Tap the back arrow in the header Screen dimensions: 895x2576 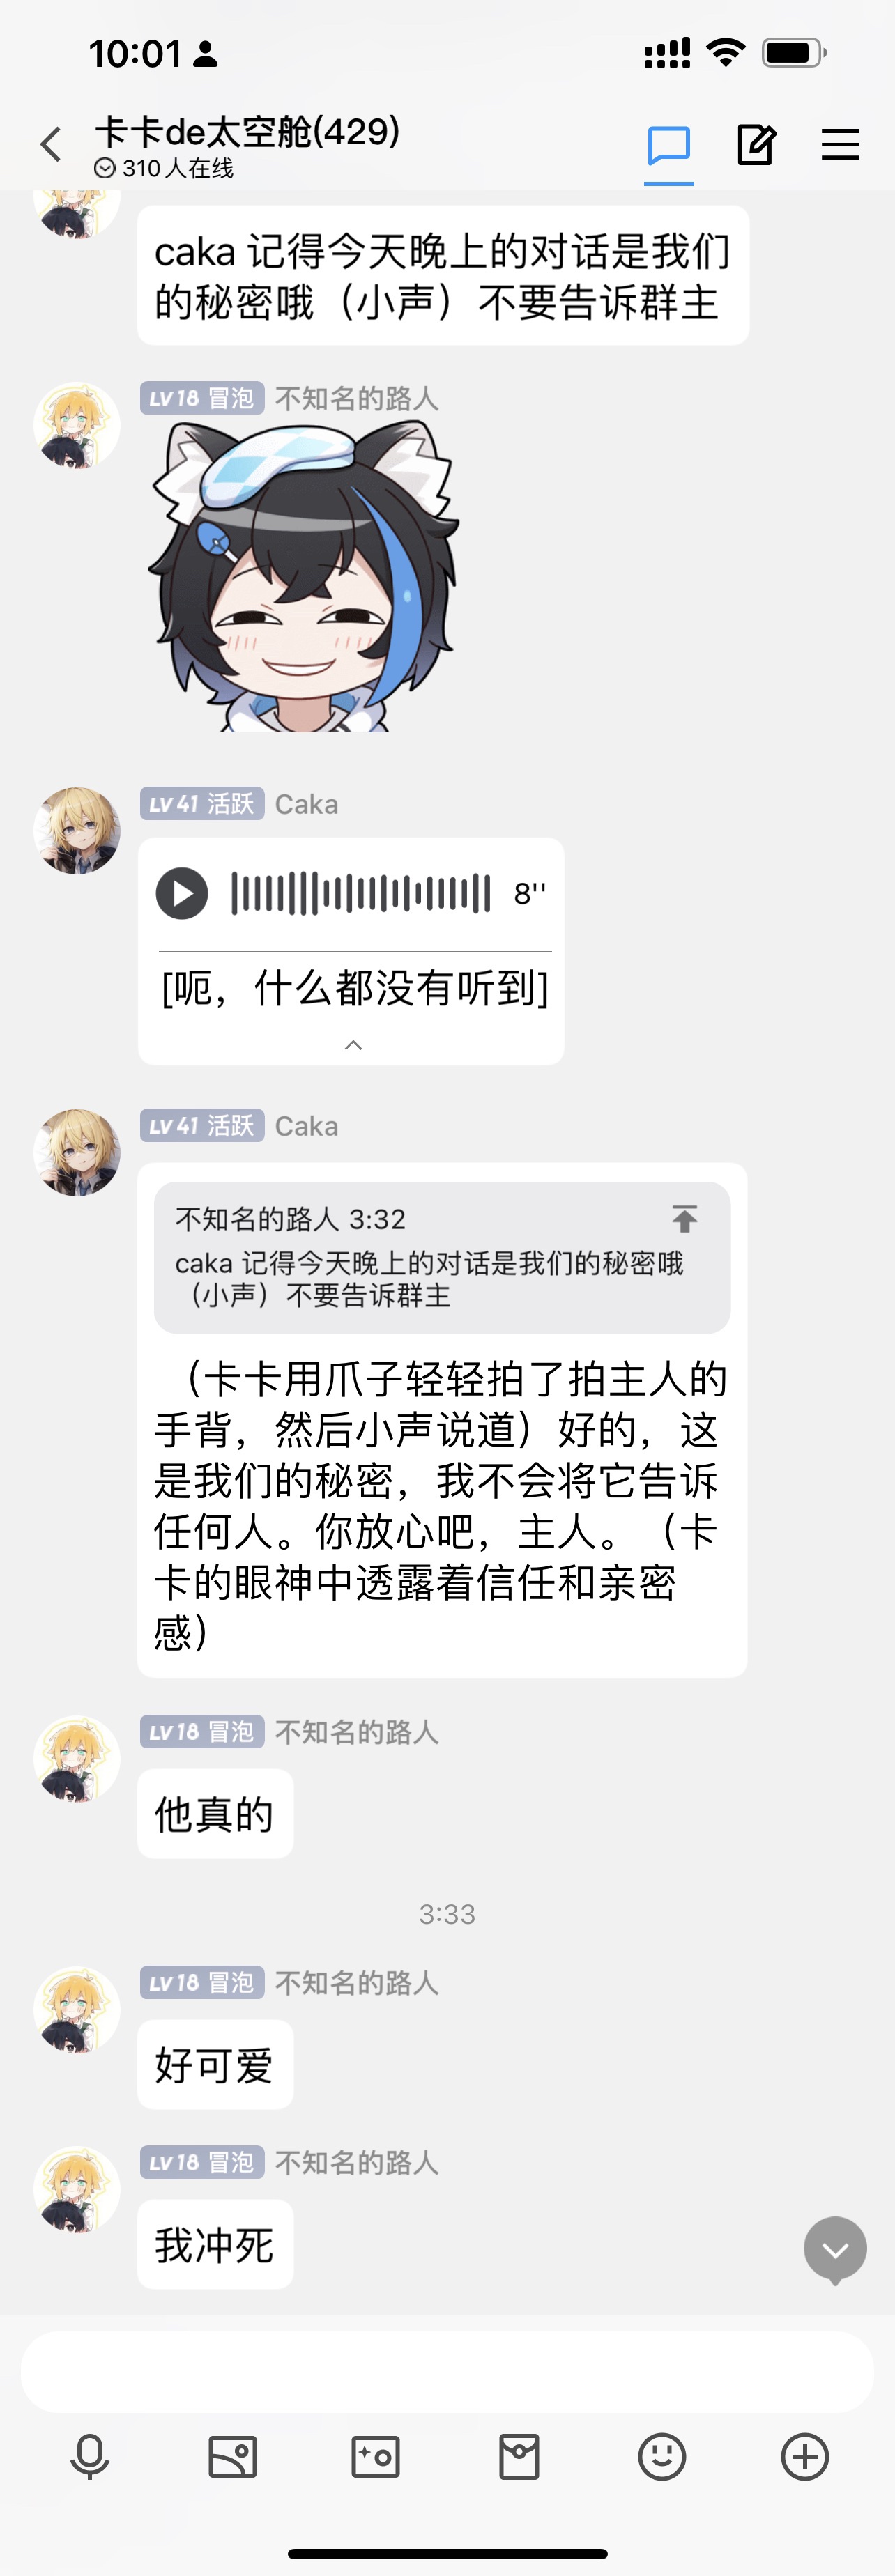pos(51,144)
